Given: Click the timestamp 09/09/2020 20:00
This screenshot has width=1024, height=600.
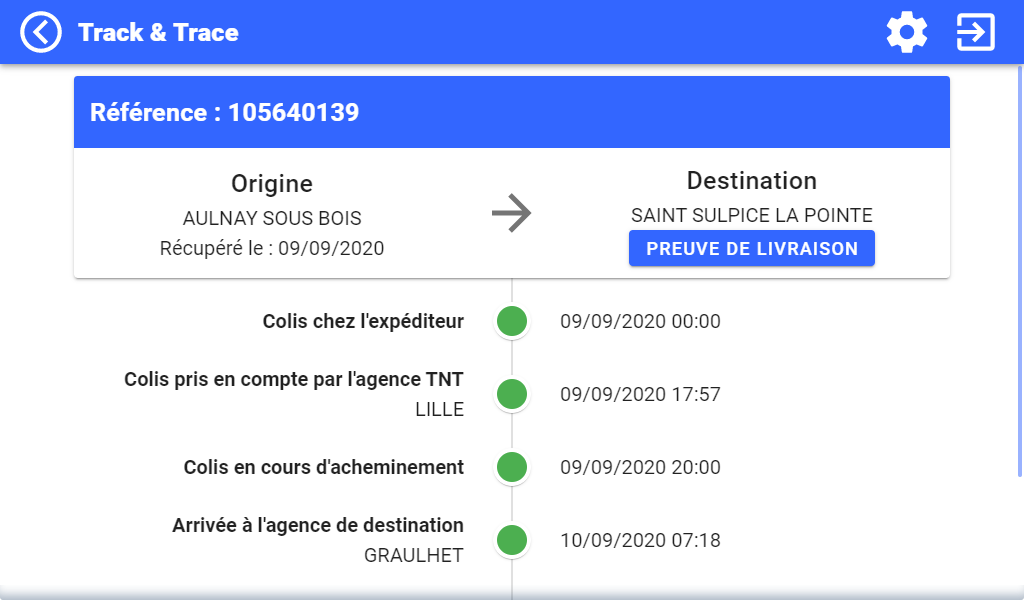Looking at the screenshot, I should click(x=640, y=467).
